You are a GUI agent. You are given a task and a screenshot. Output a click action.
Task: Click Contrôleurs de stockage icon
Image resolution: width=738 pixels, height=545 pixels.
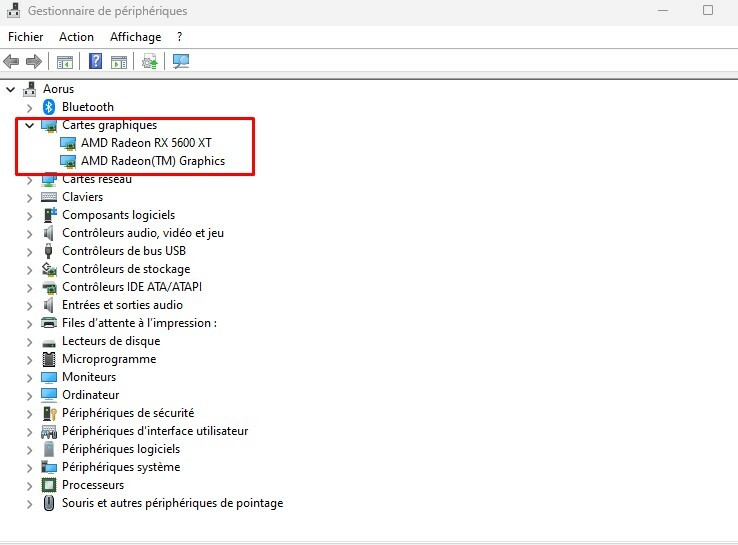tap(49, 269)
